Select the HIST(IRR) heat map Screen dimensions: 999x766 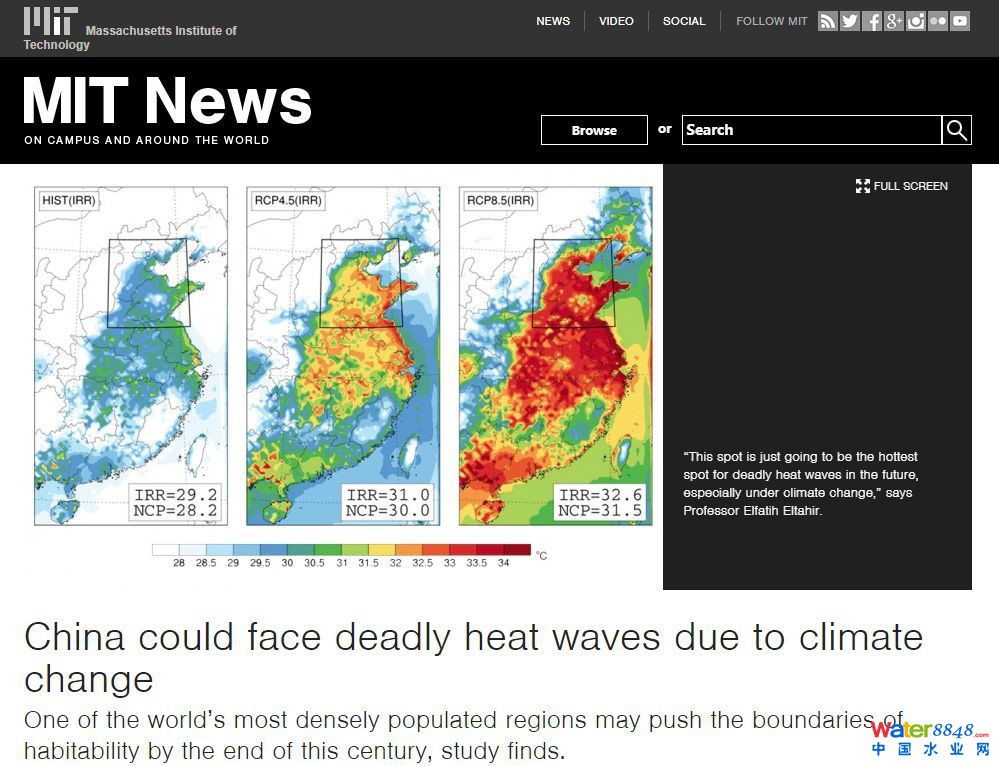pos(131,355)
